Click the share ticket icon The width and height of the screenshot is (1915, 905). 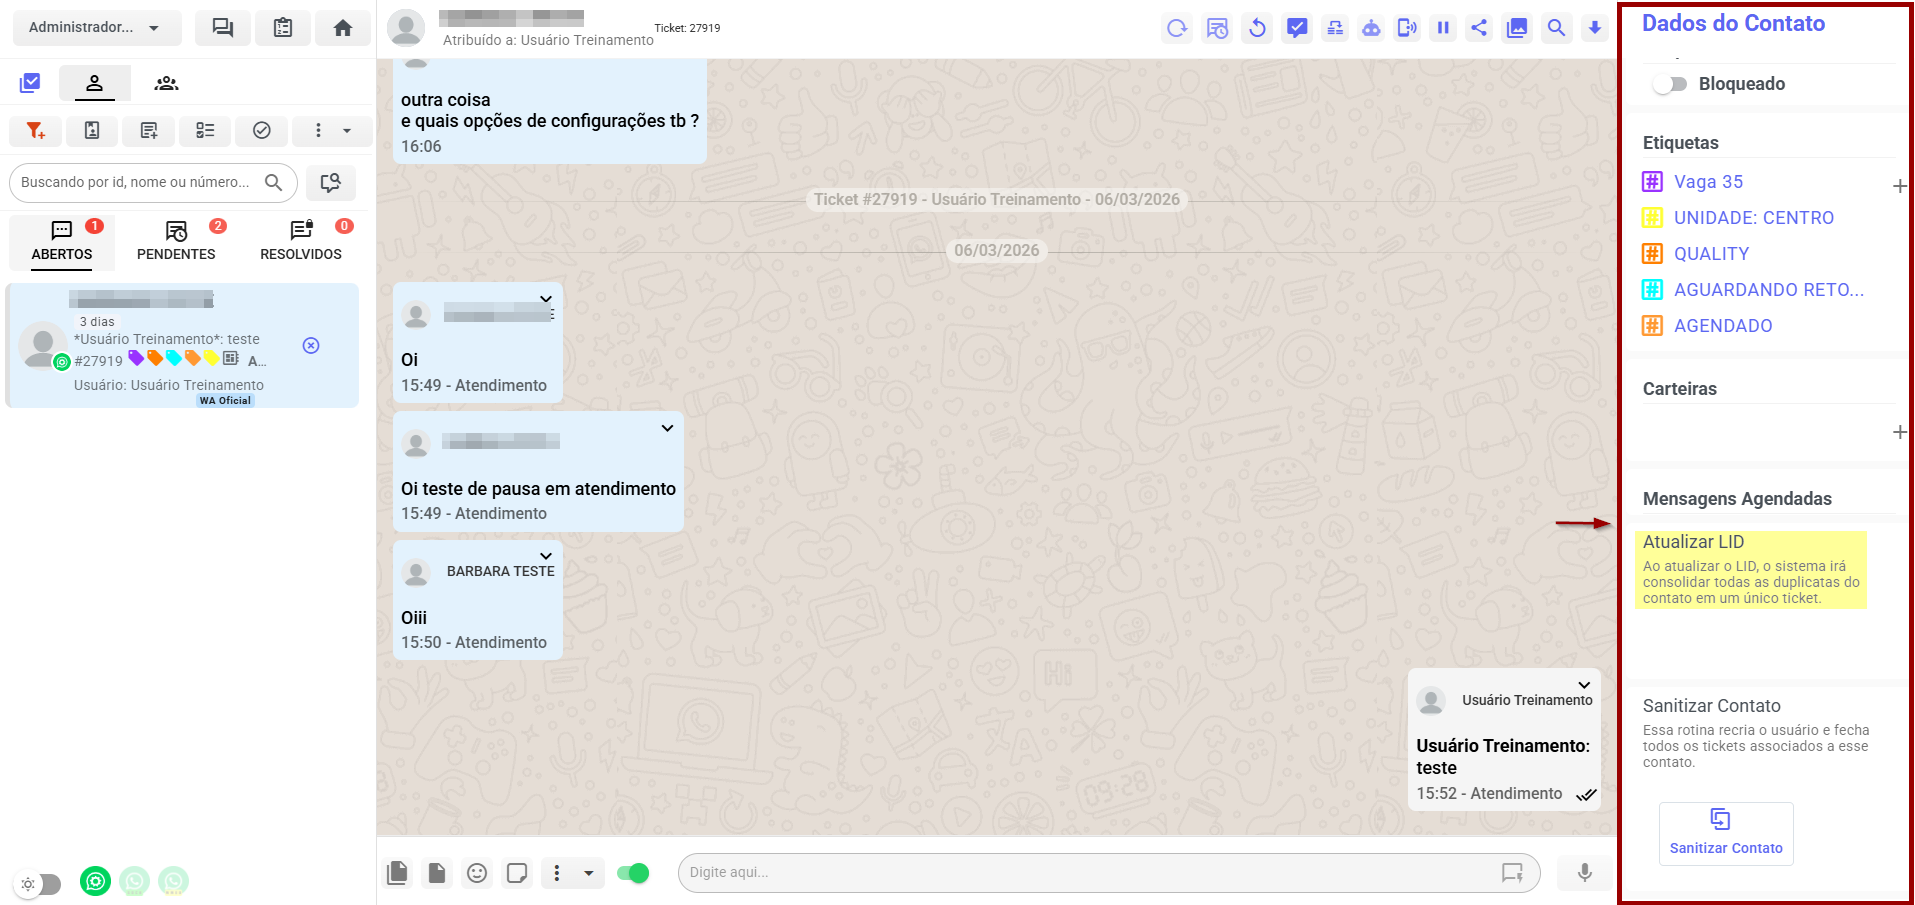1479,28
